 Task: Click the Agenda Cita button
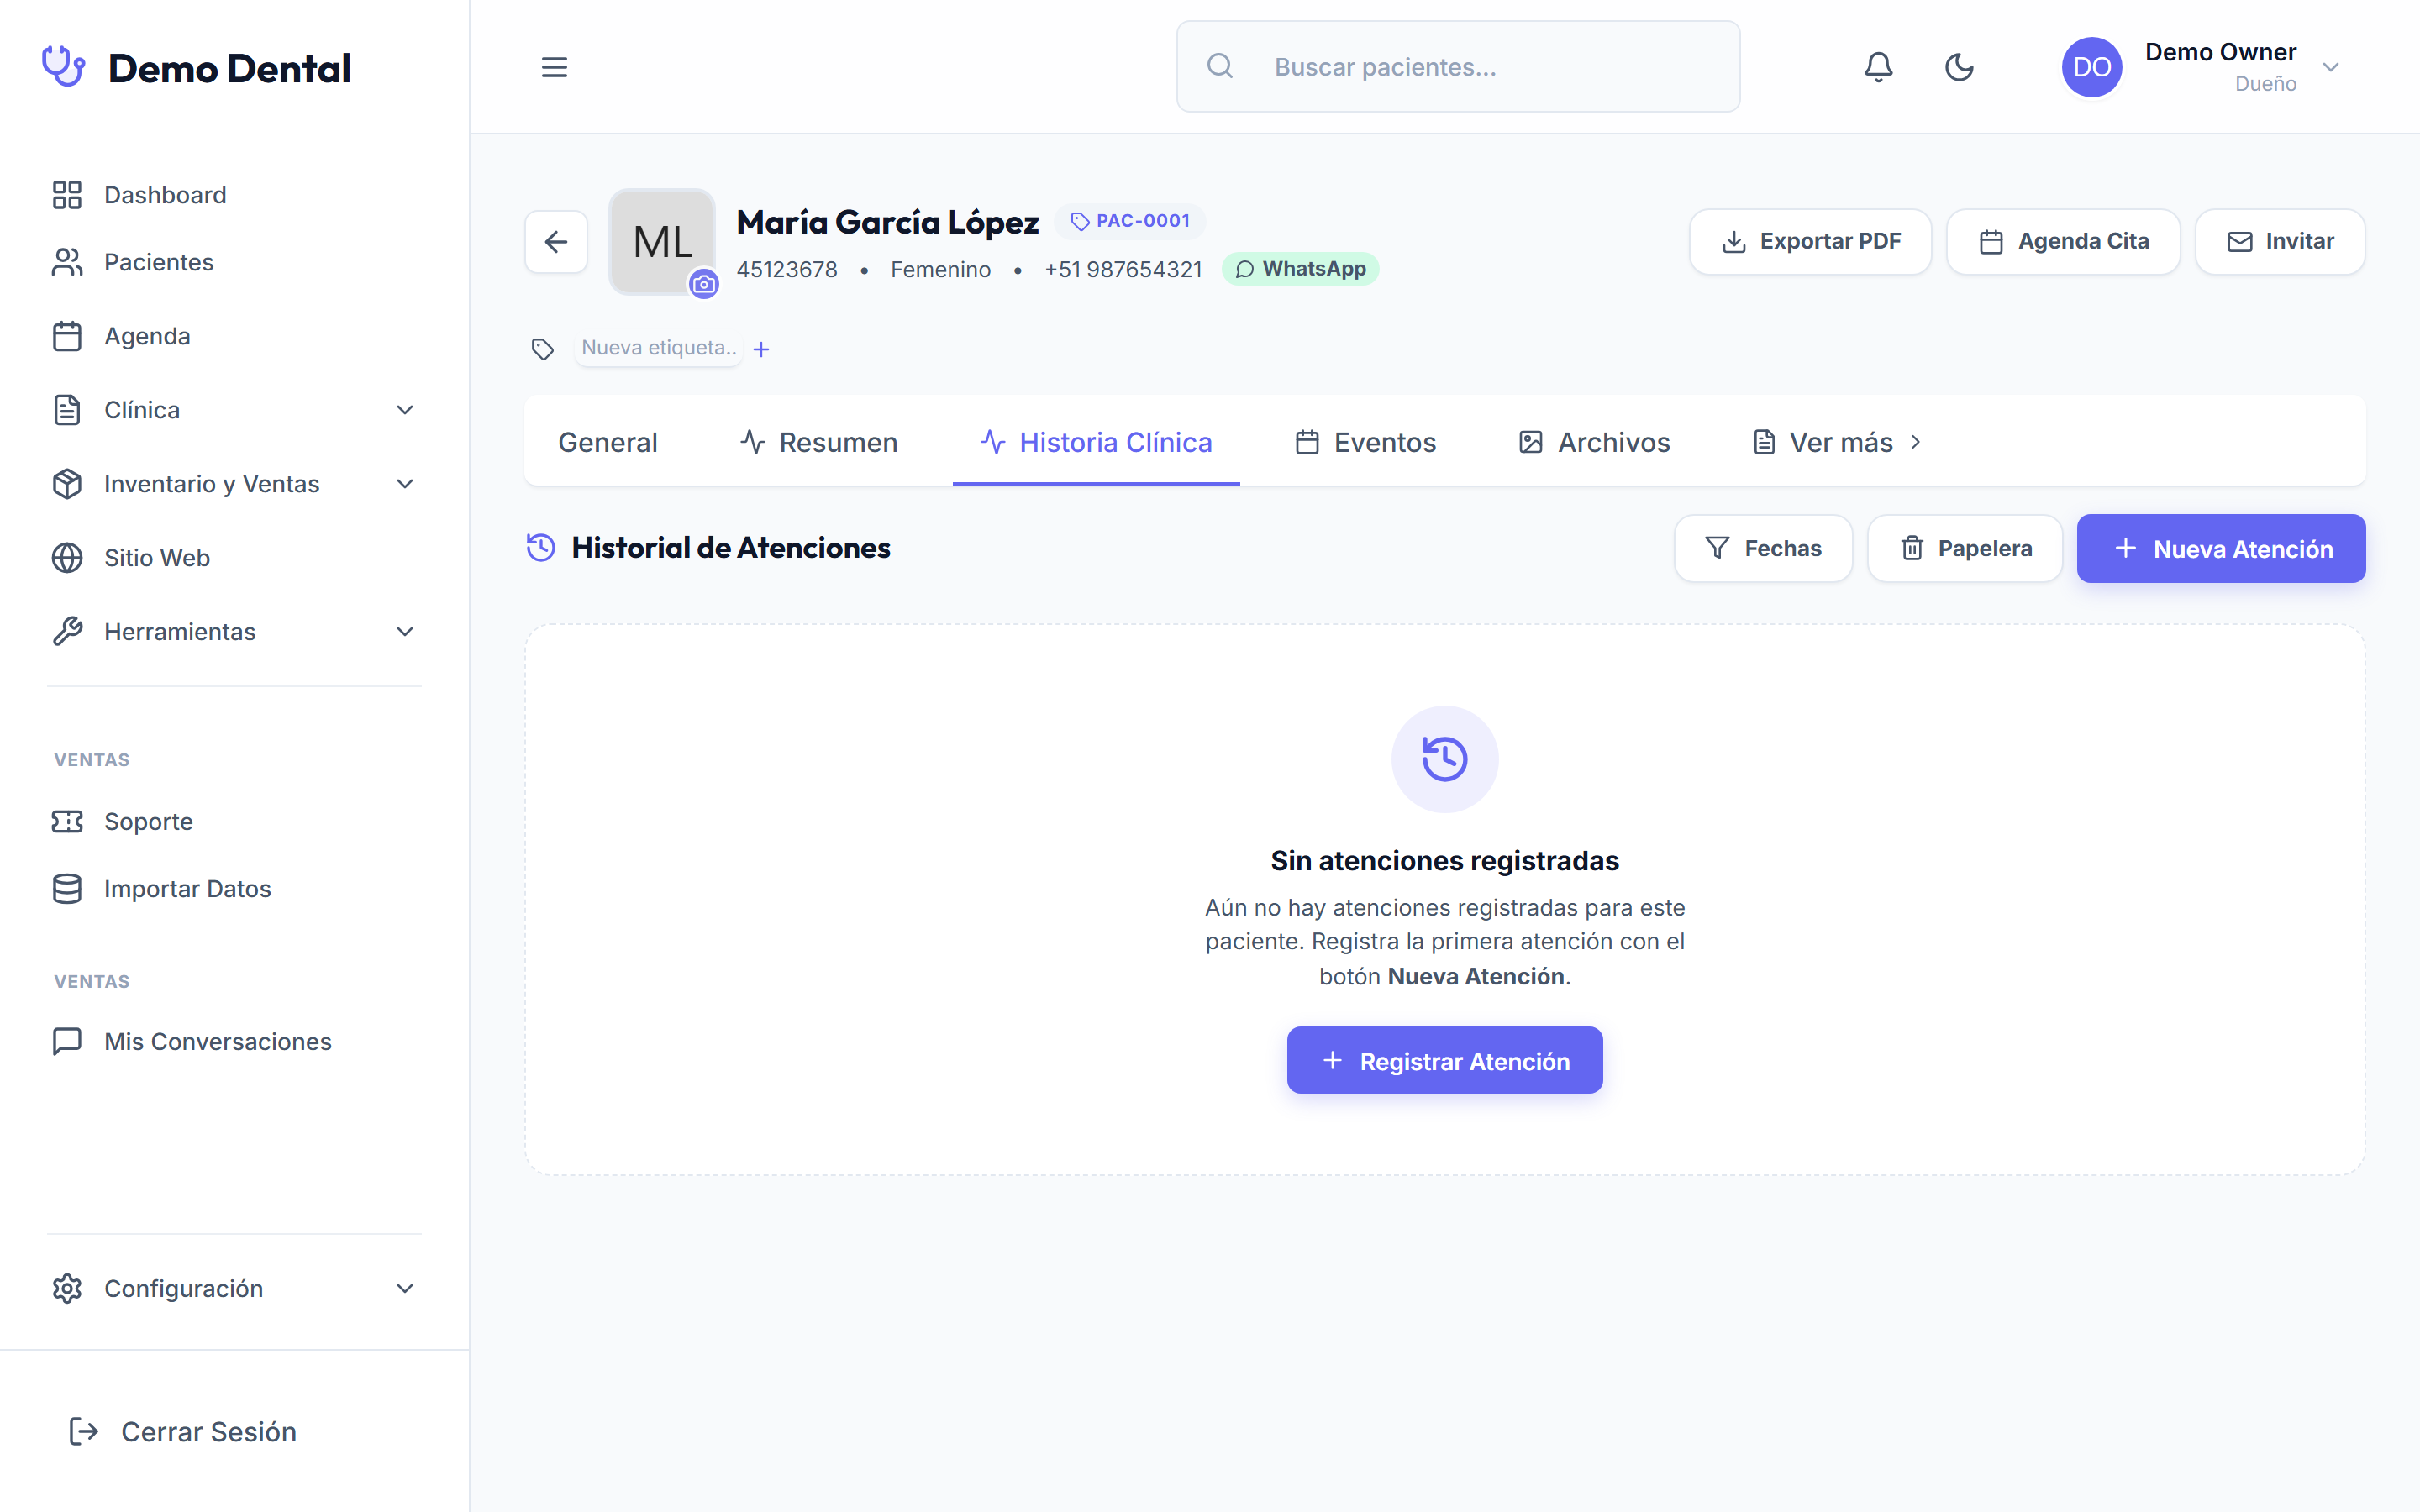[2063, 241]
